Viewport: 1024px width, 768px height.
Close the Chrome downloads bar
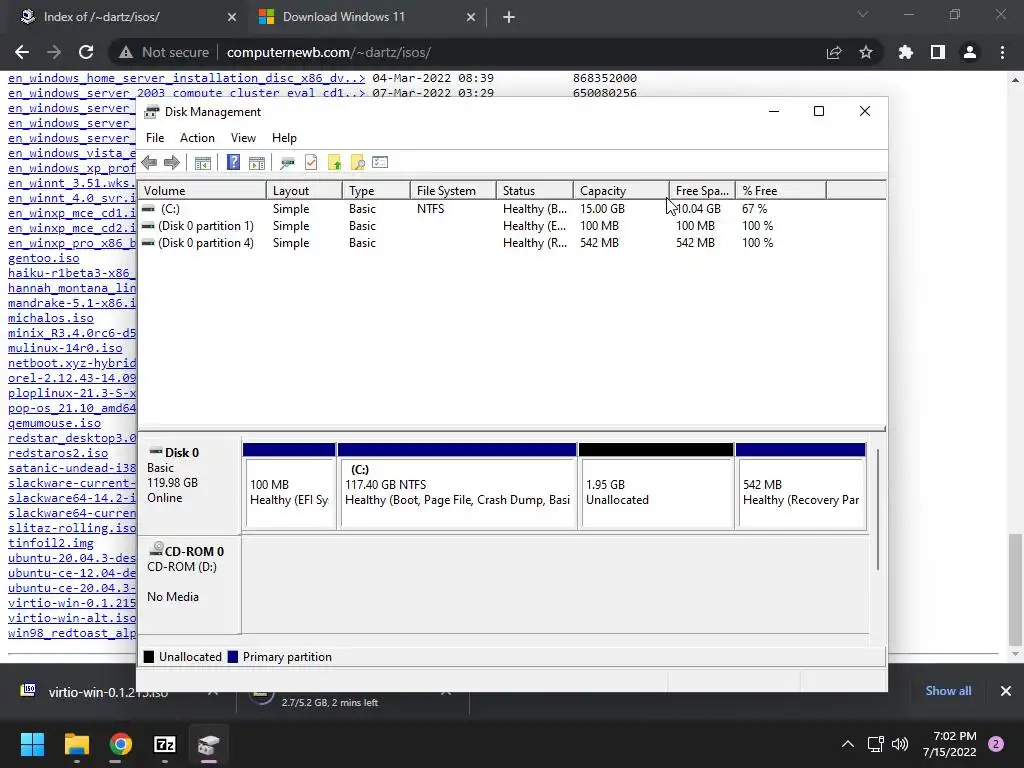(x=1006, y=691)
